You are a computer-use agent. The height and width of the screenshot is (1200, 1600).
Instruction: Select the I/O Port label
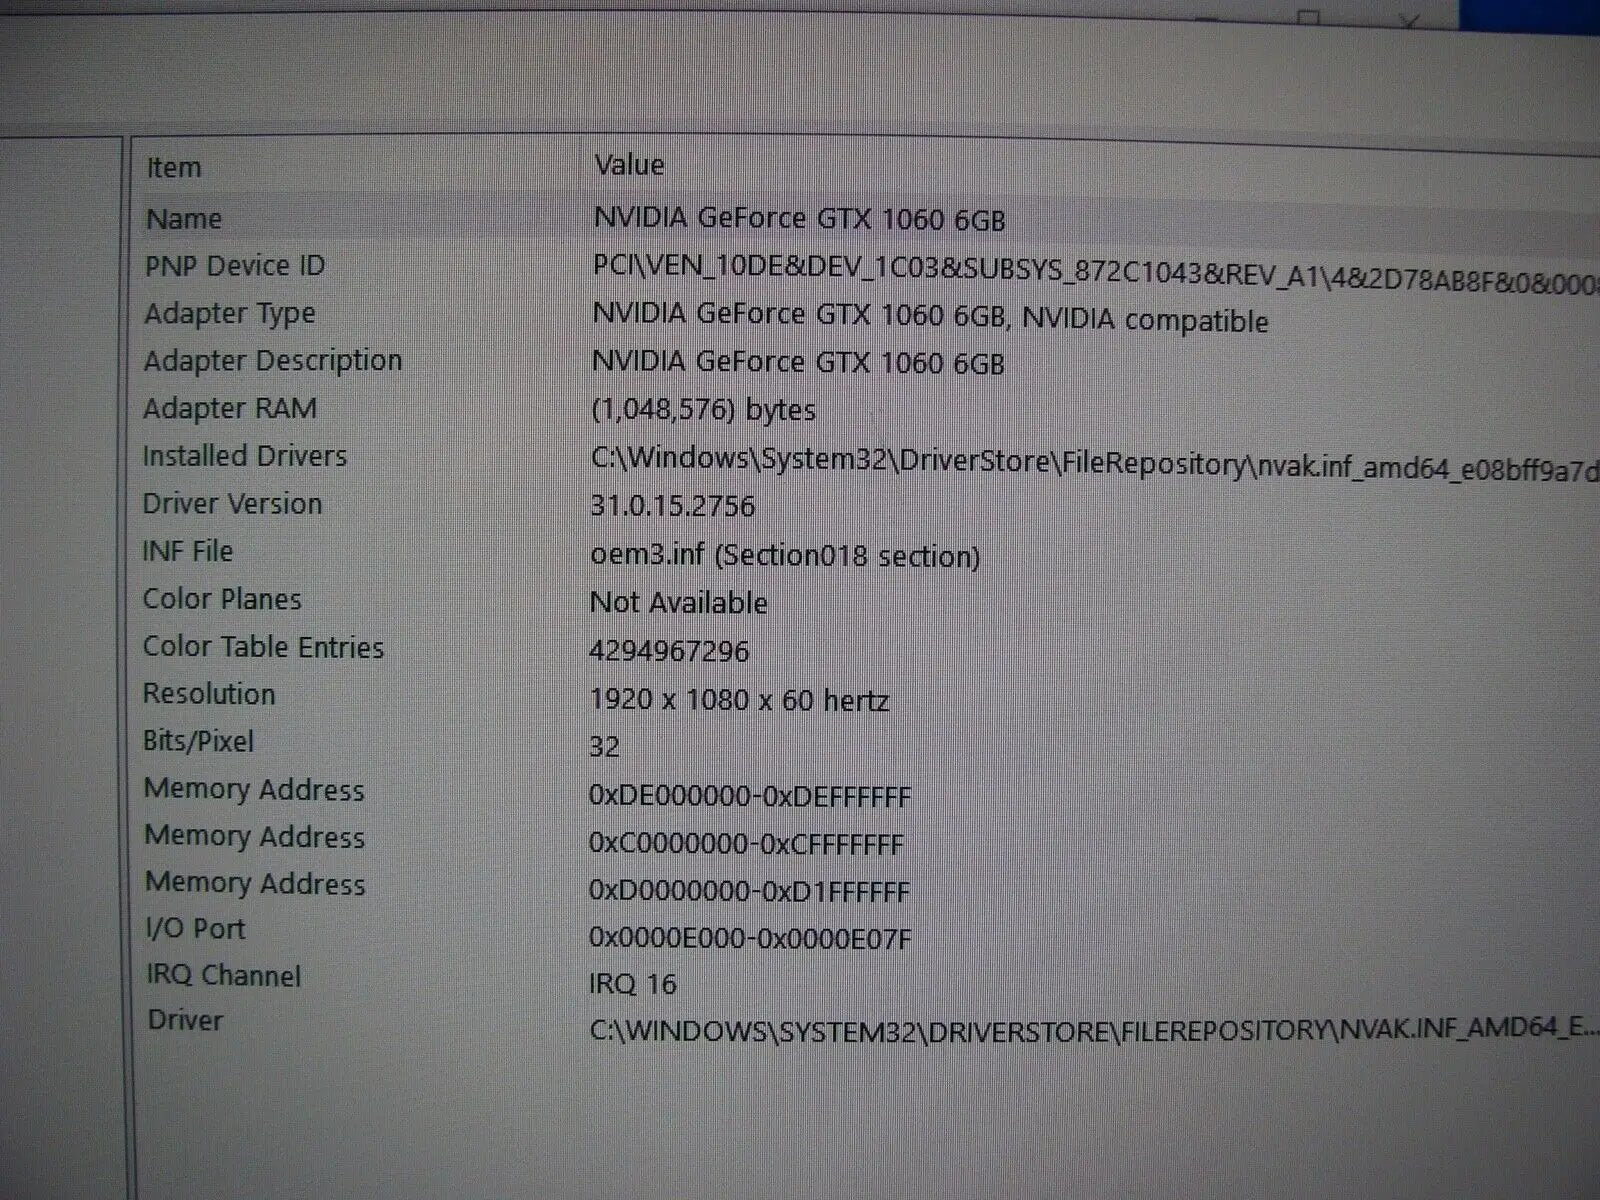195,928
